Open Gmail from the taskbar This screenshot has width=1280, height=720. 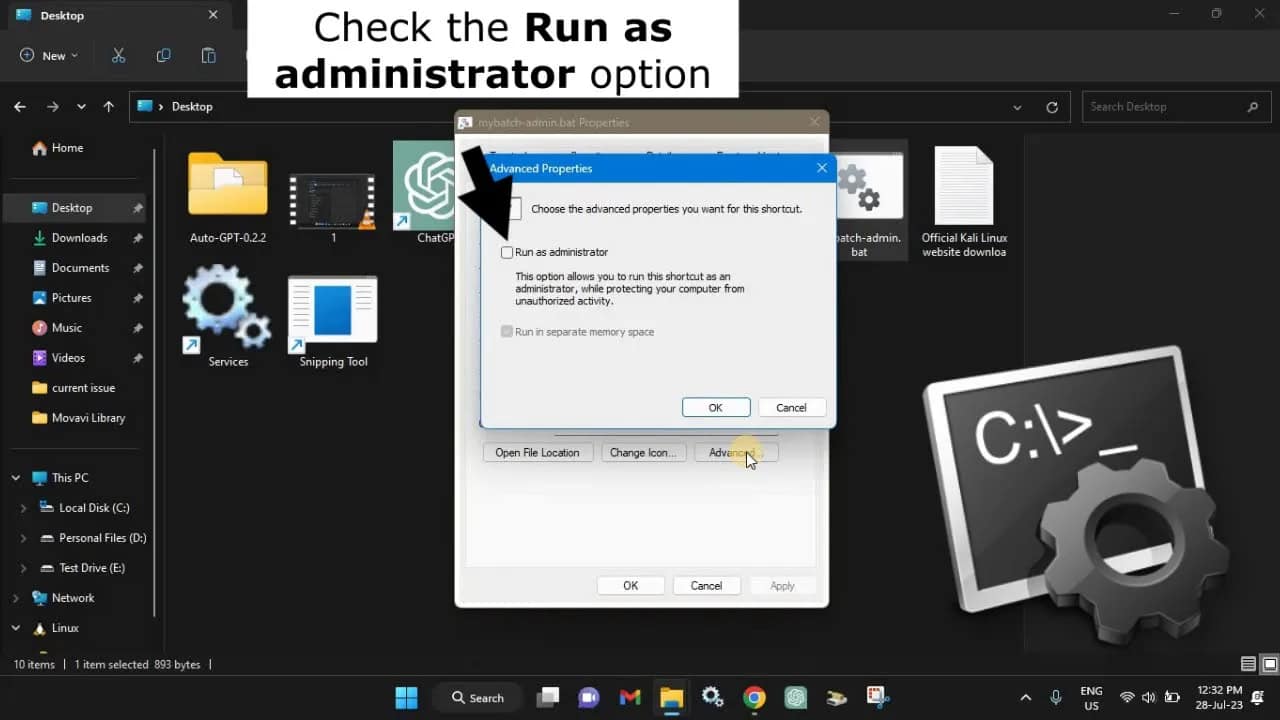pos(629,697)
